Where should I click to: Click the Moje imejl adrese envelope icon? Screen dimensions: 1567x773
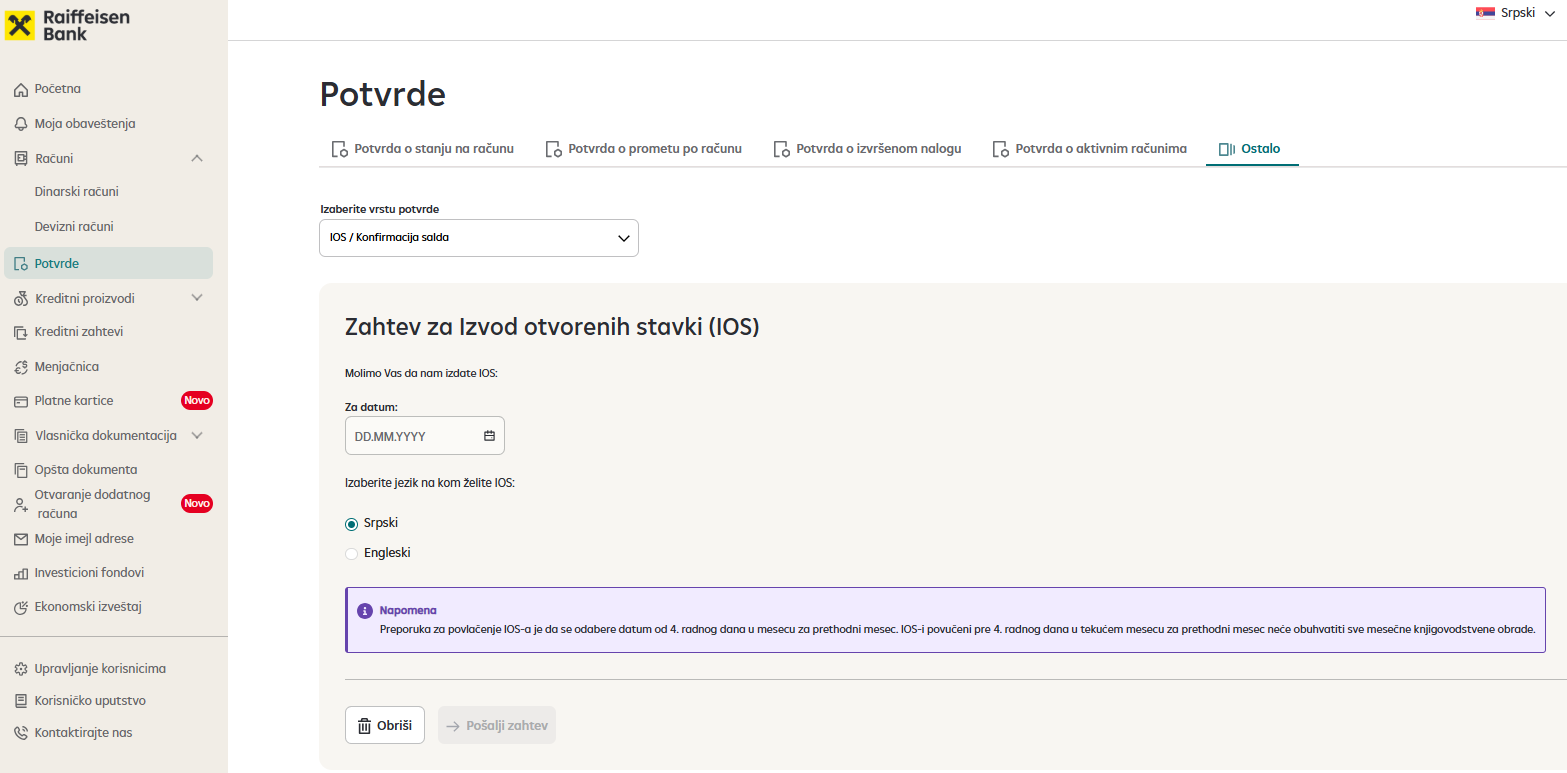point(21,539)
